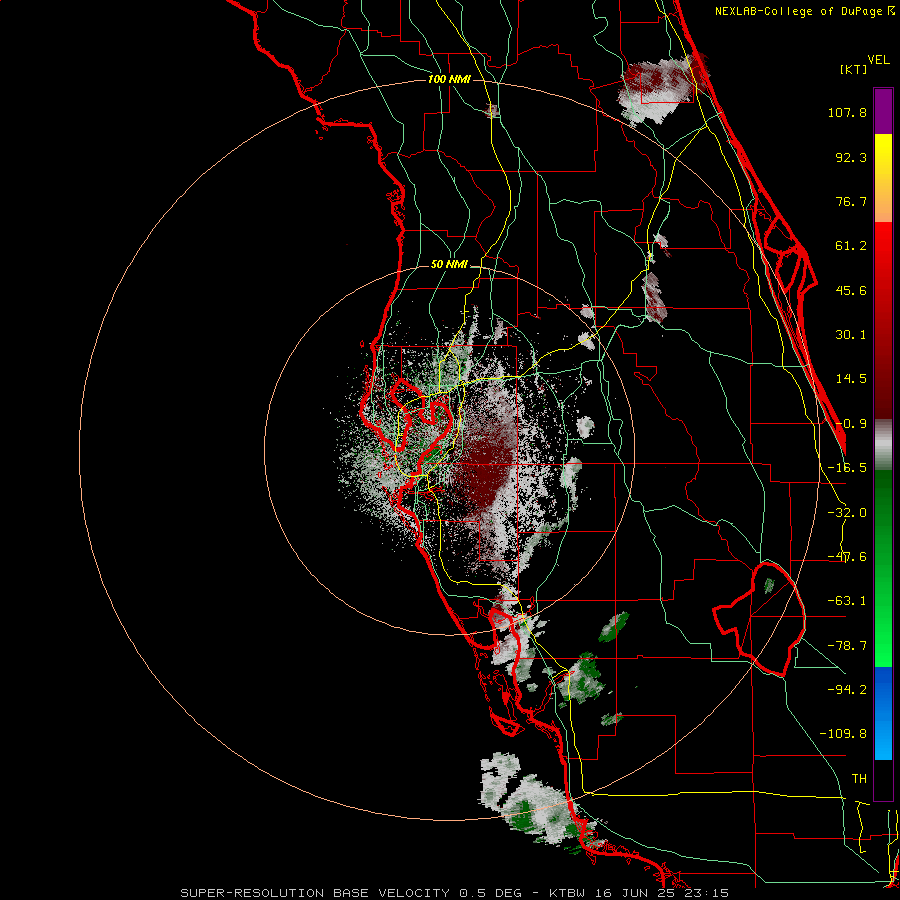
Task: Click the 61.2 velocity scale value
Action: [x=851, y=246]
